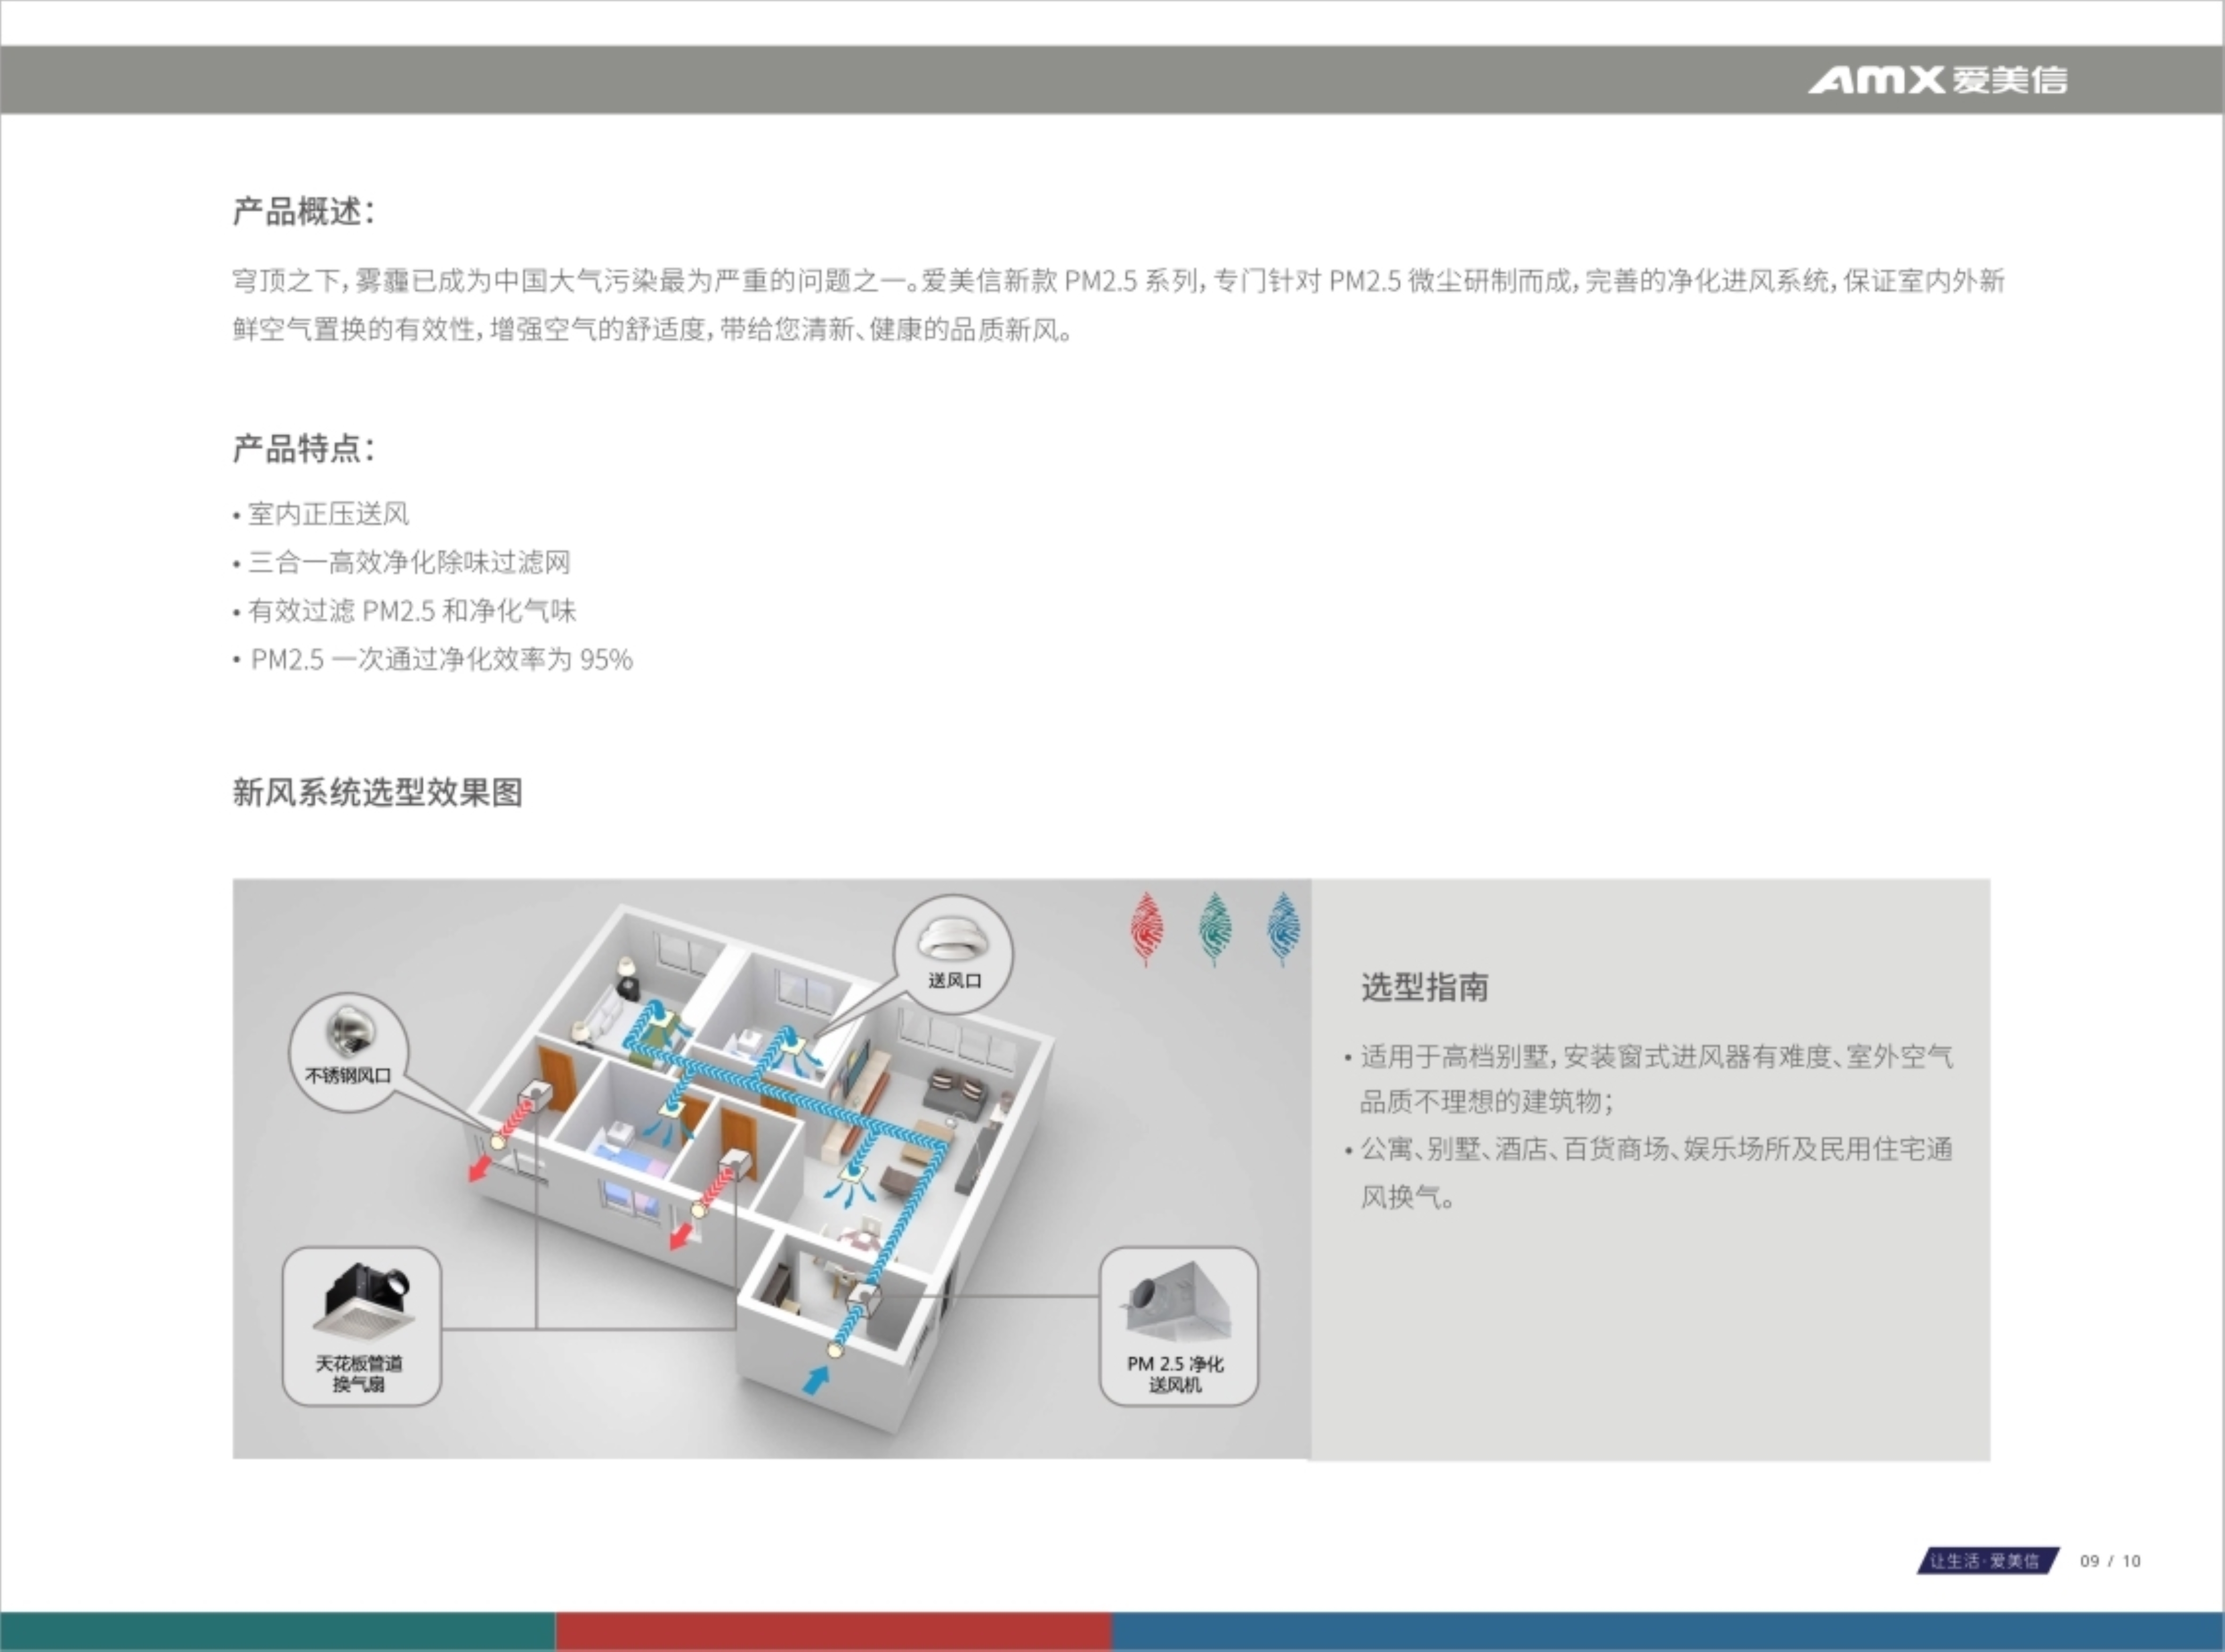Click the green feather leaf icon
Viewport: 2225px width, 1652px height.
tap(1215, 927)
